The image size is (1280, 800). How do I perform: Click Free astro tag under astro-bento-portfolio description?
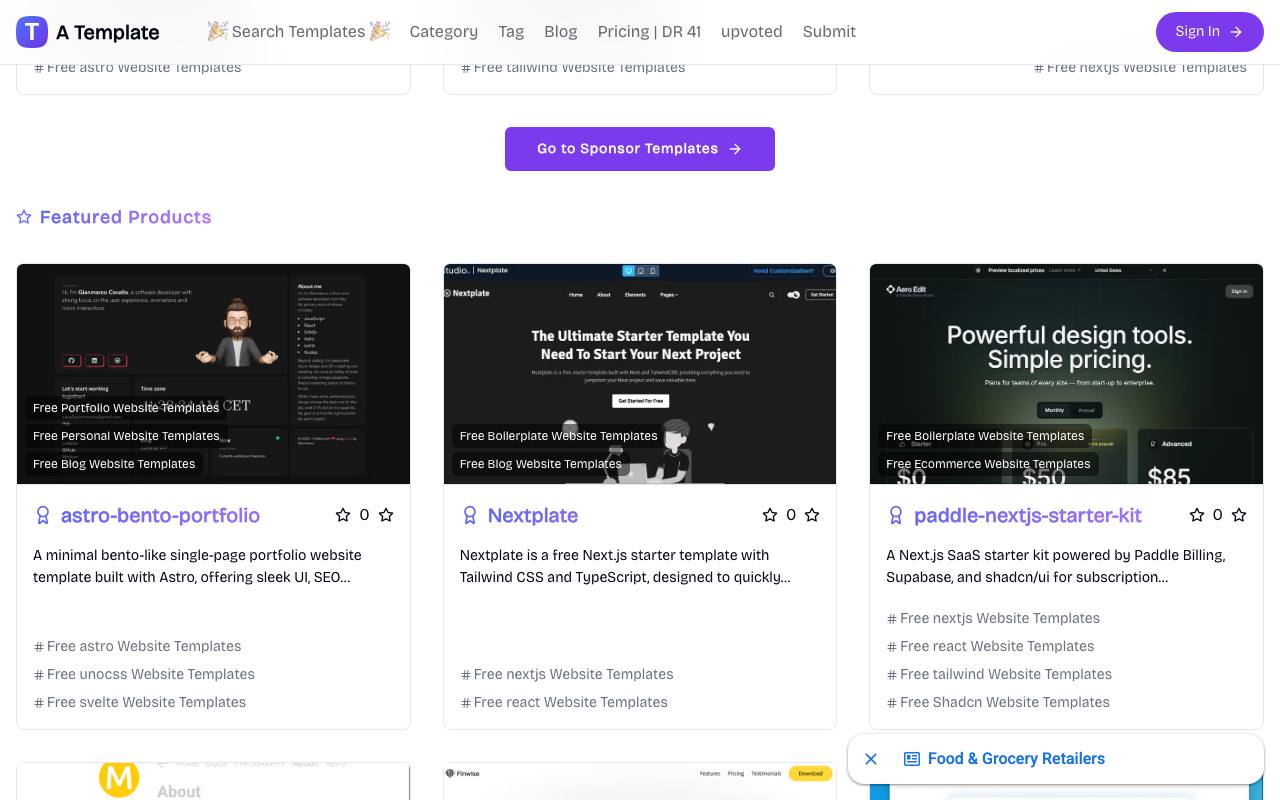[x=137, y=646]
